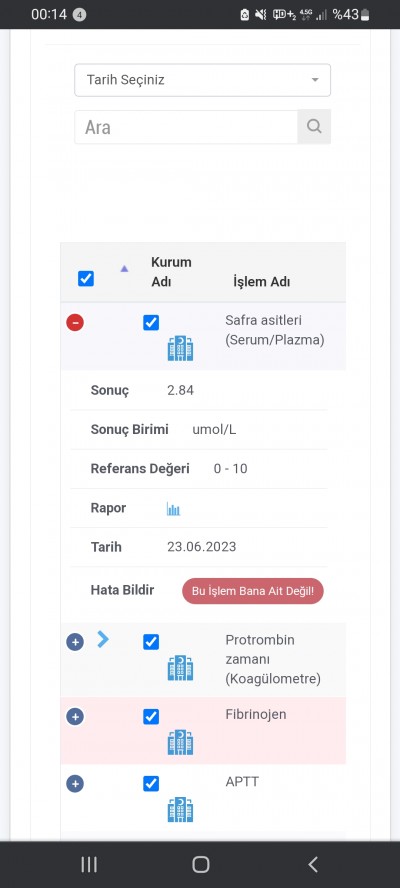Toggle the select-all checkbox in table header

pyautogui.click(x=86, y=279)
